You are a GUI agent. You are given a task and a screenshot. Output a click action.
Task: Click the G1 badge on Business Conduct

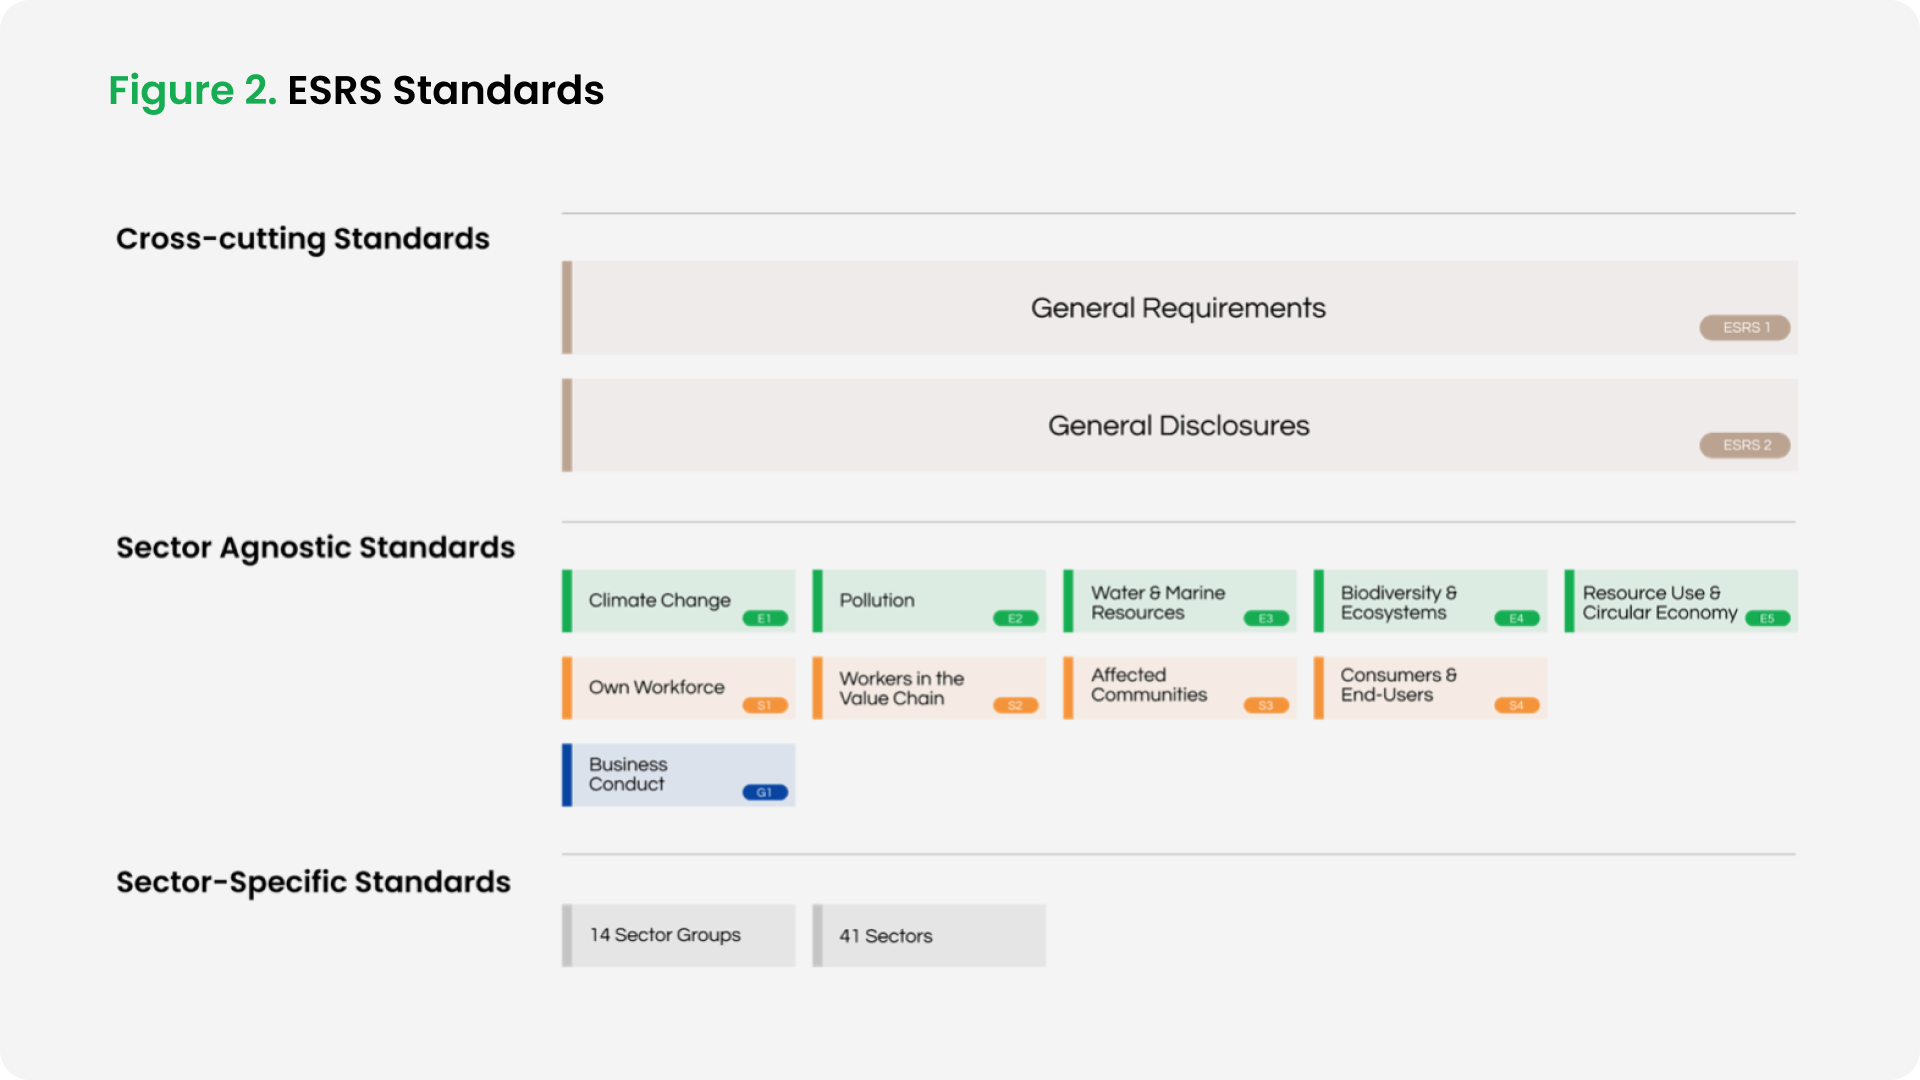click(764, 791)
